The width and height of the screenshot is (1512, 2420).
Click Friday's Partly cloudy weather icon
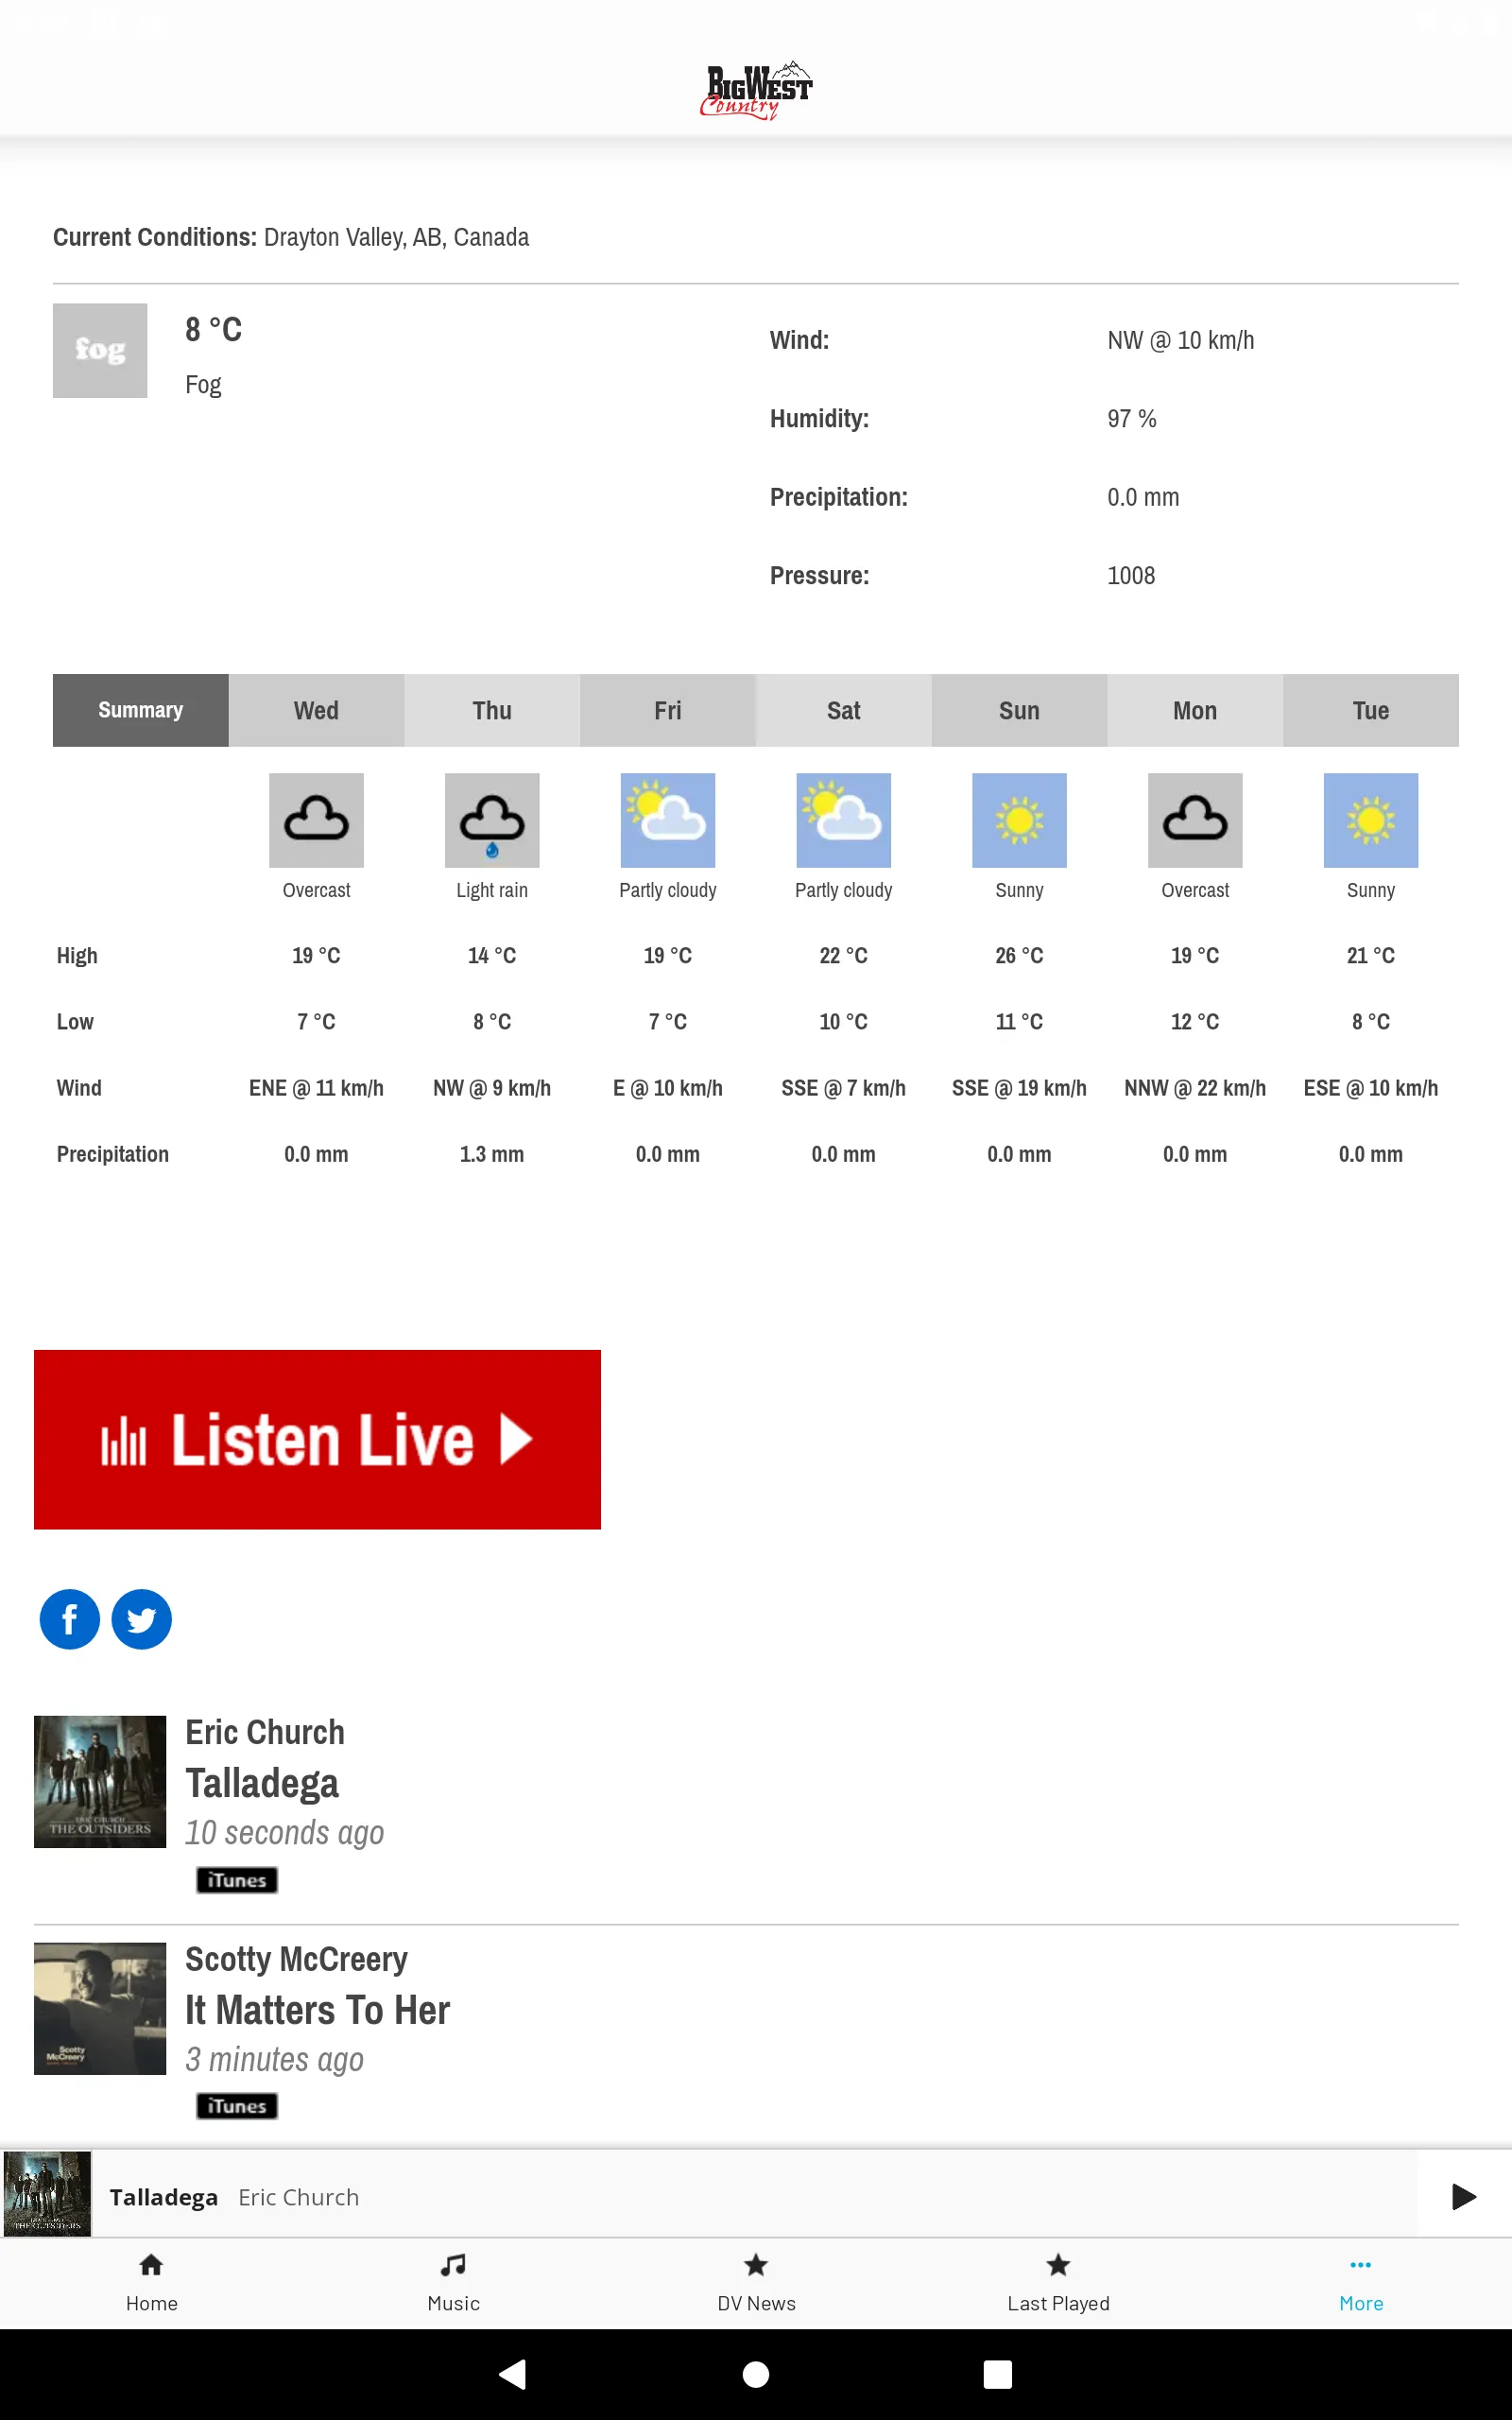pos(668,820)
